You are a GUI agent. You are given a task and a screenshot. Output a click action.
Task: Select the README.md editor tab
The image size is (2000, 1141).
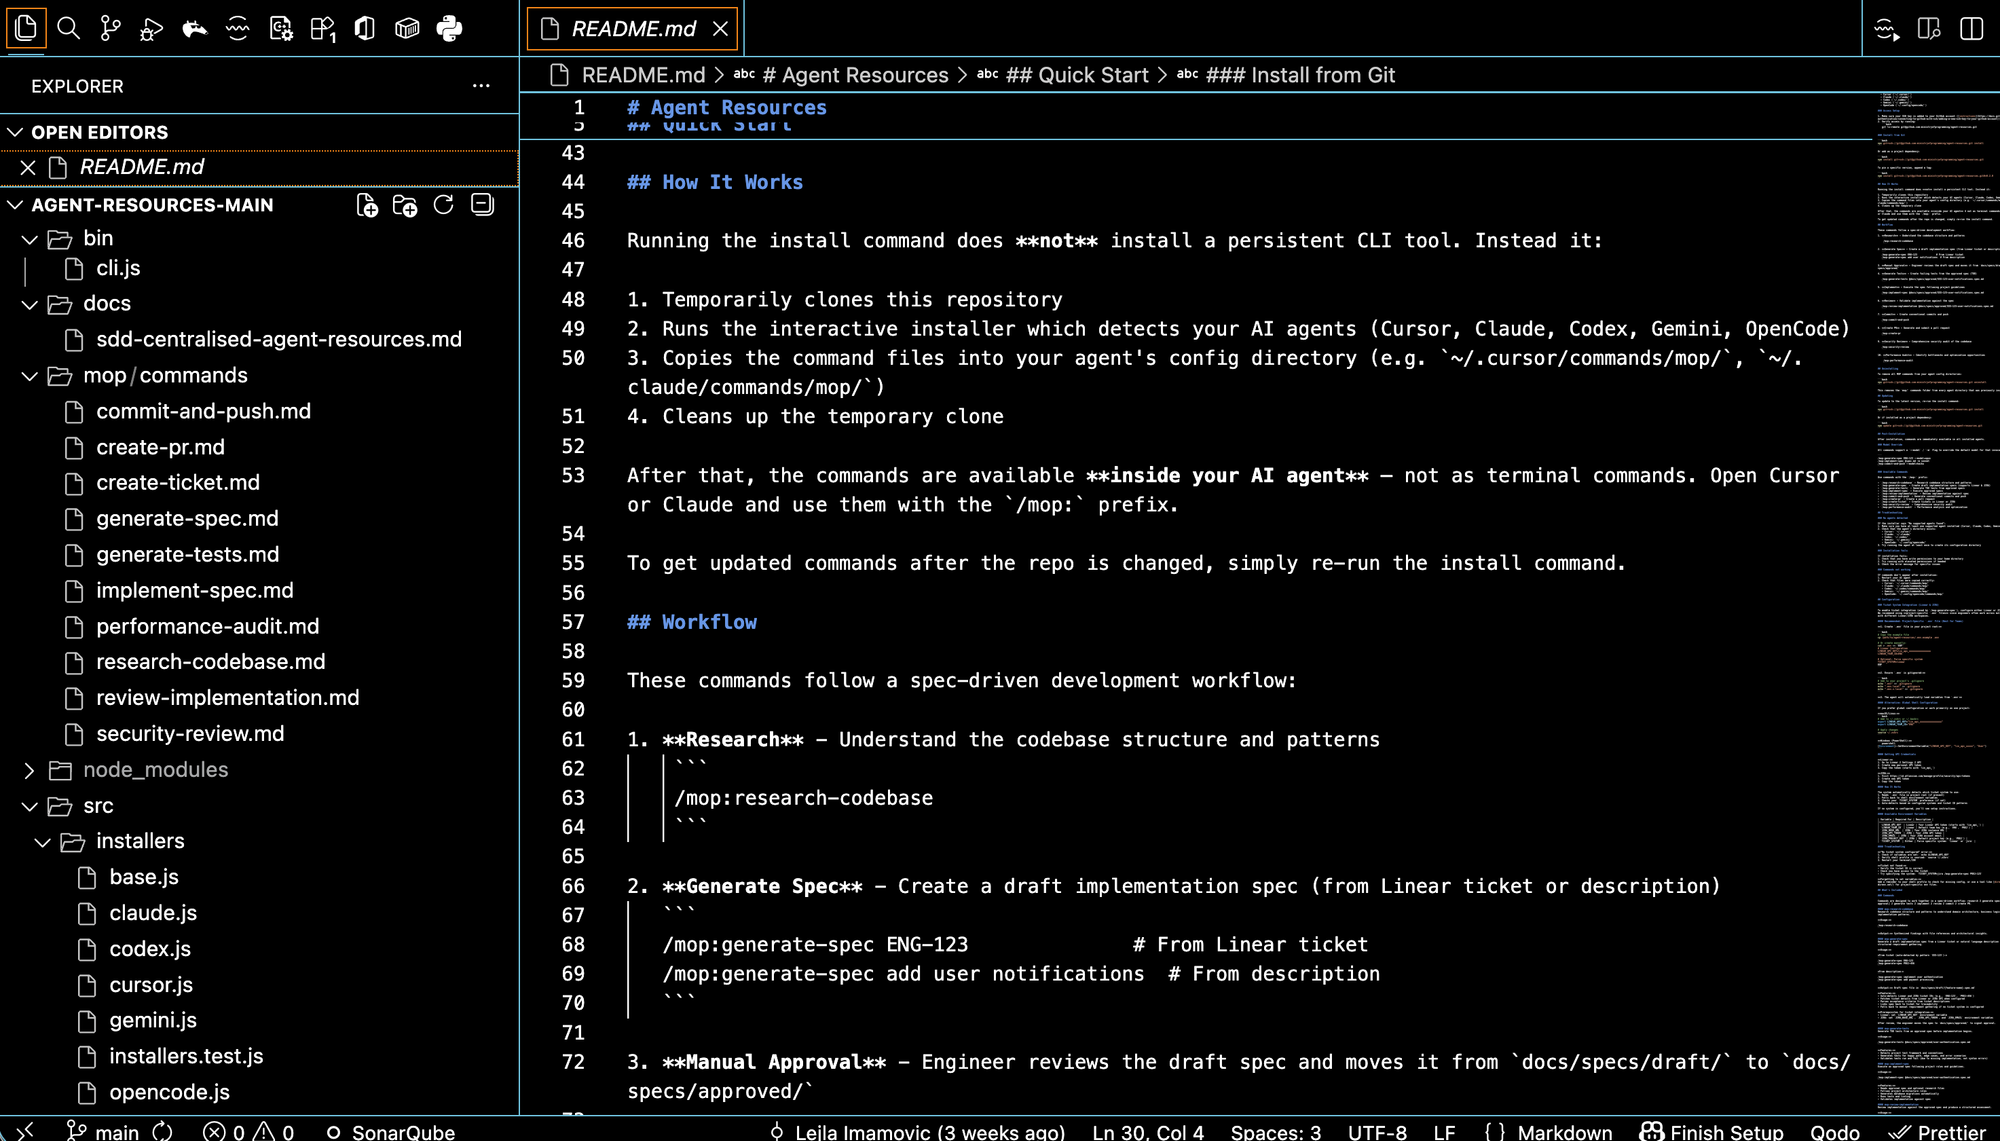632,29
